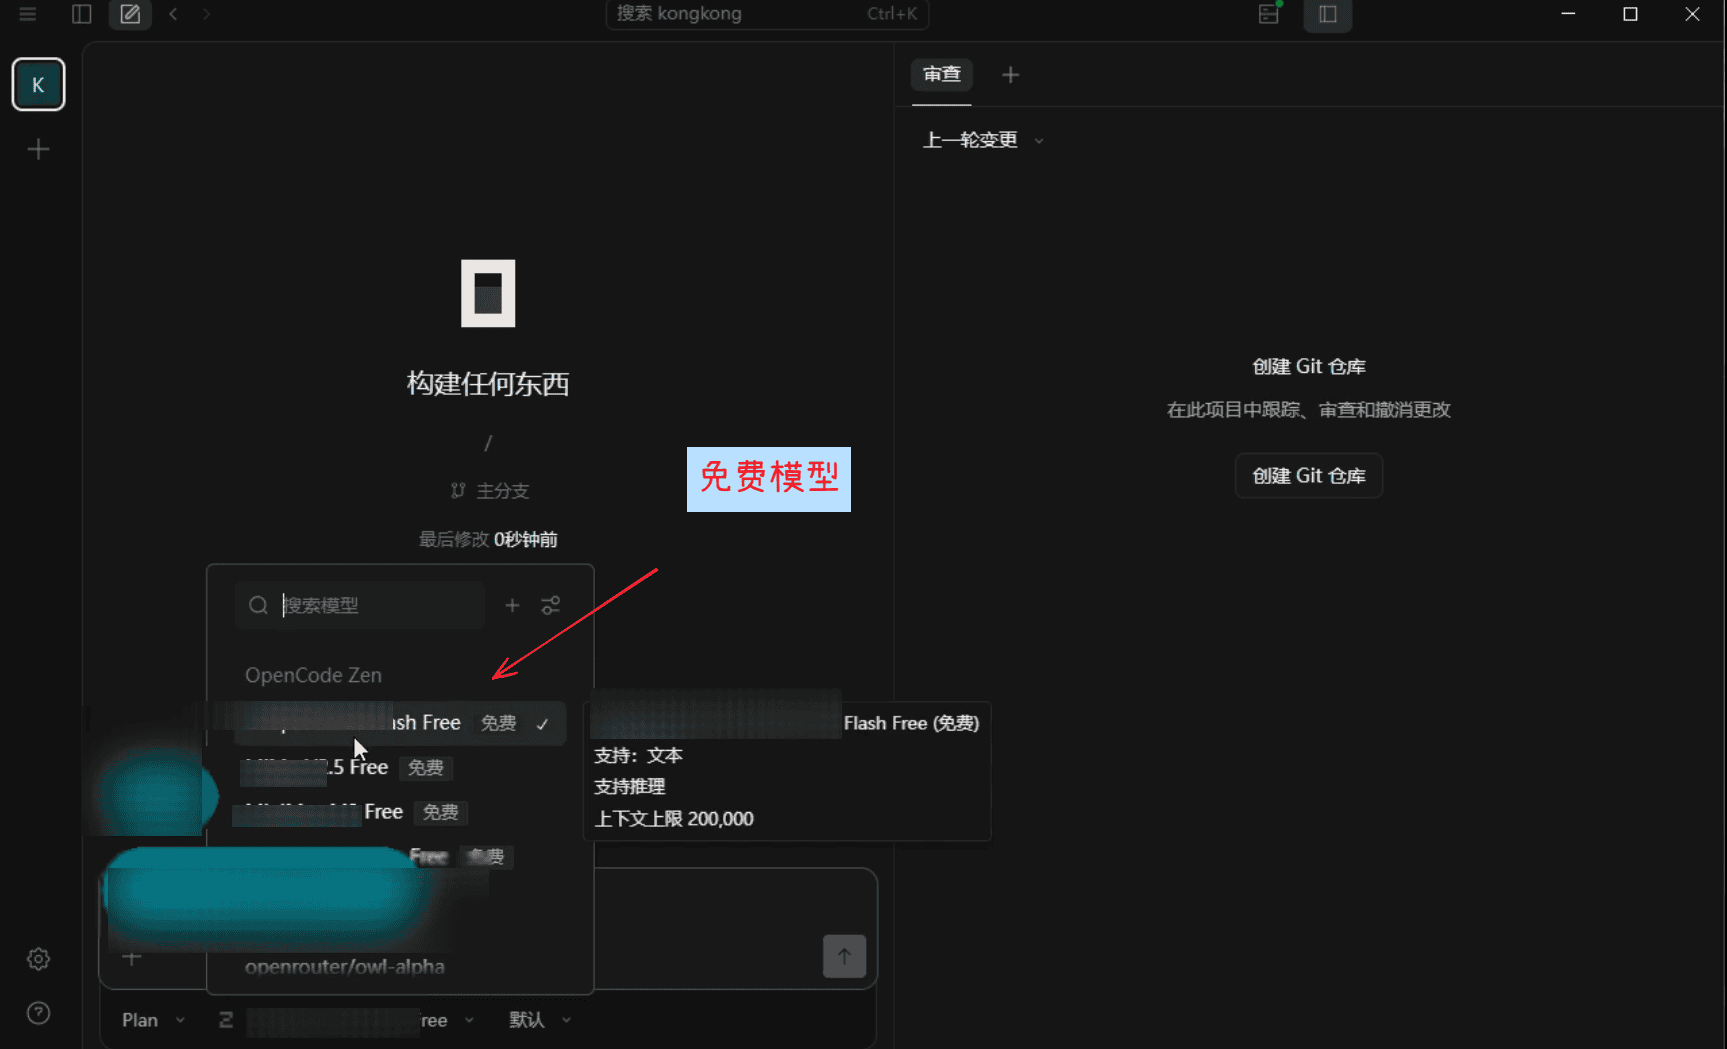
Task: Open the hamburger menu icon
Action: pyautogui.click(x=28, y=14)
